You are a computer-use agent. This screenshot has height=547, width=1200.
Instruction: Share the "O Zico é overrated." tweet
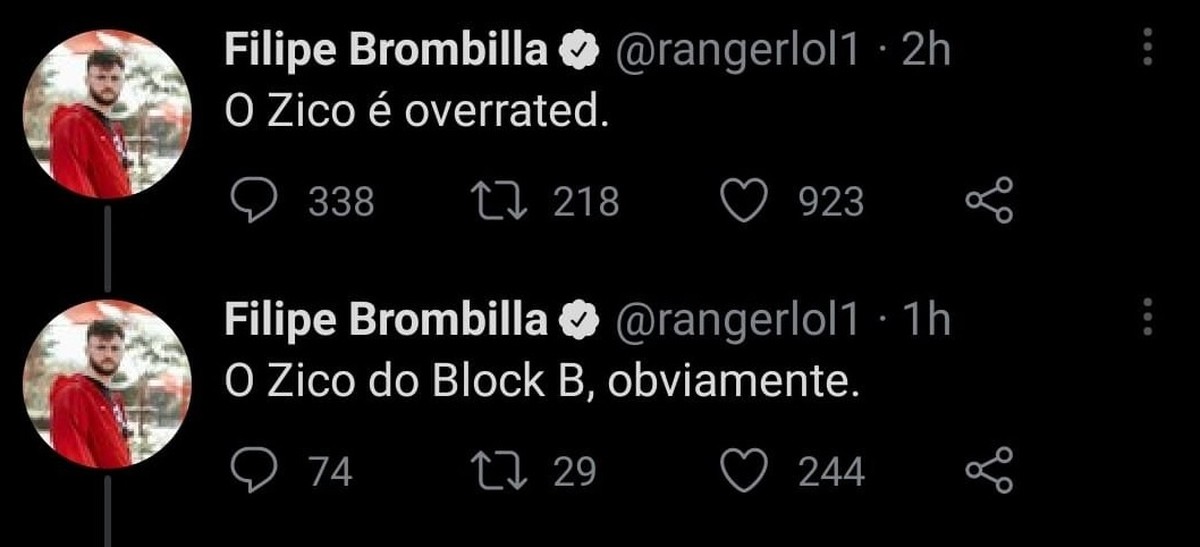click(x=989, y=202)
